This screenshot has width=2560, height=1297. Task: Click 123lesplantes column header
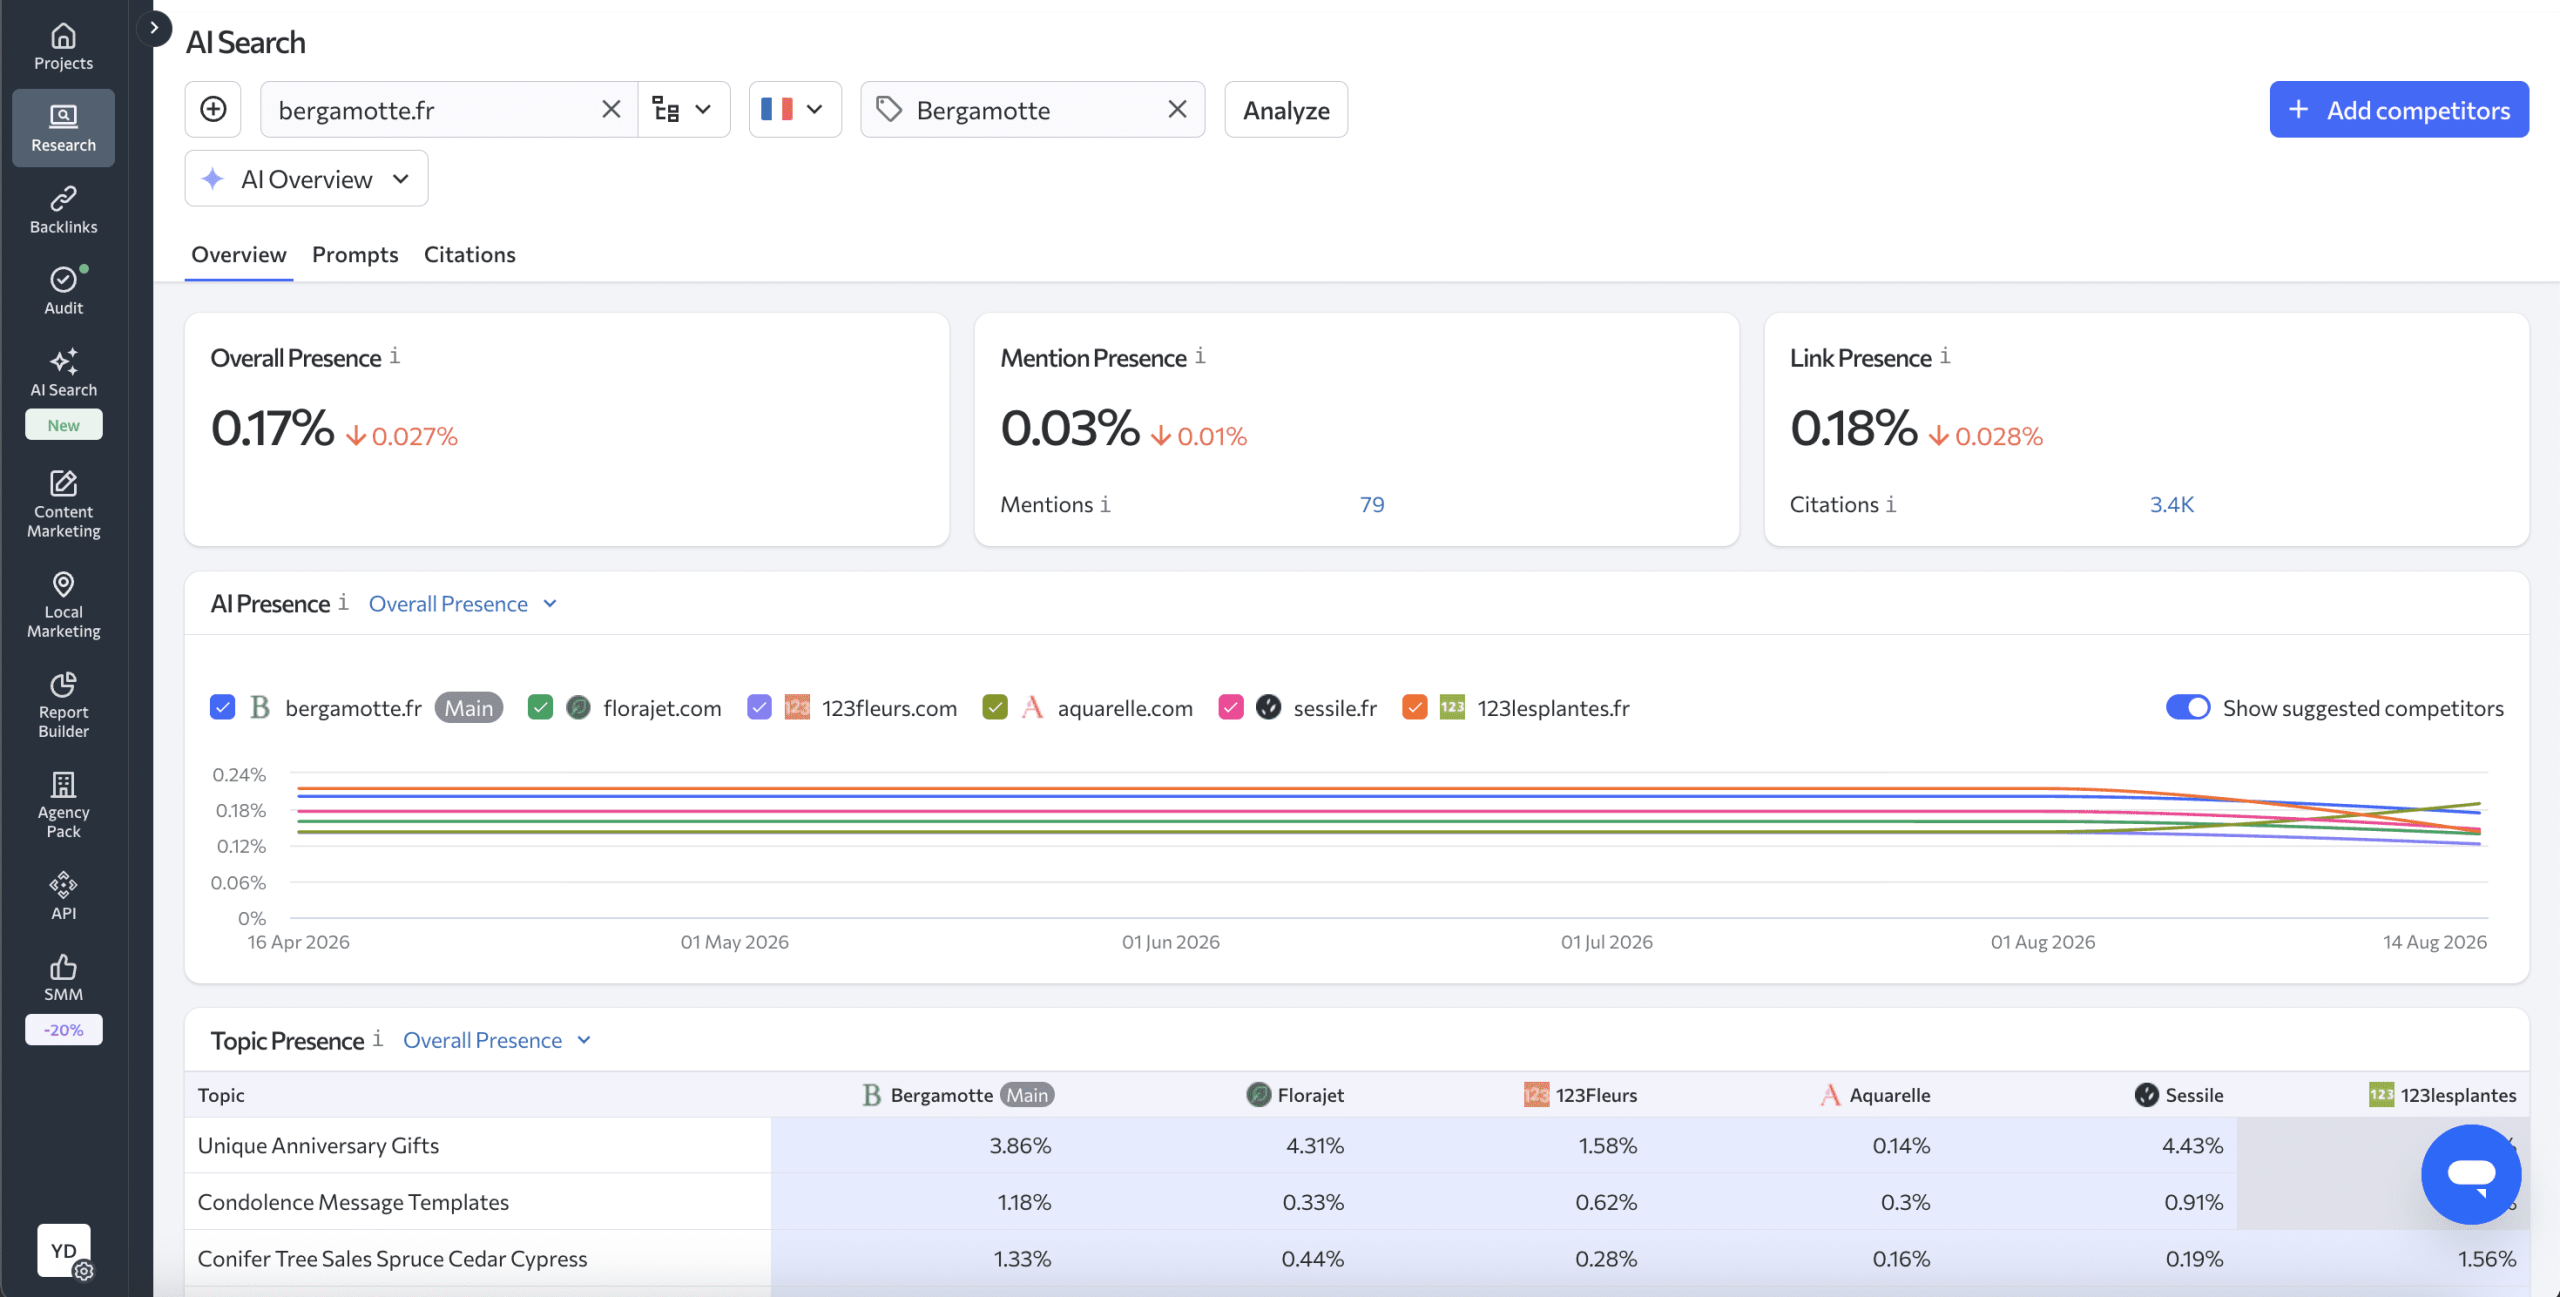click(x=2442, y=1095)
